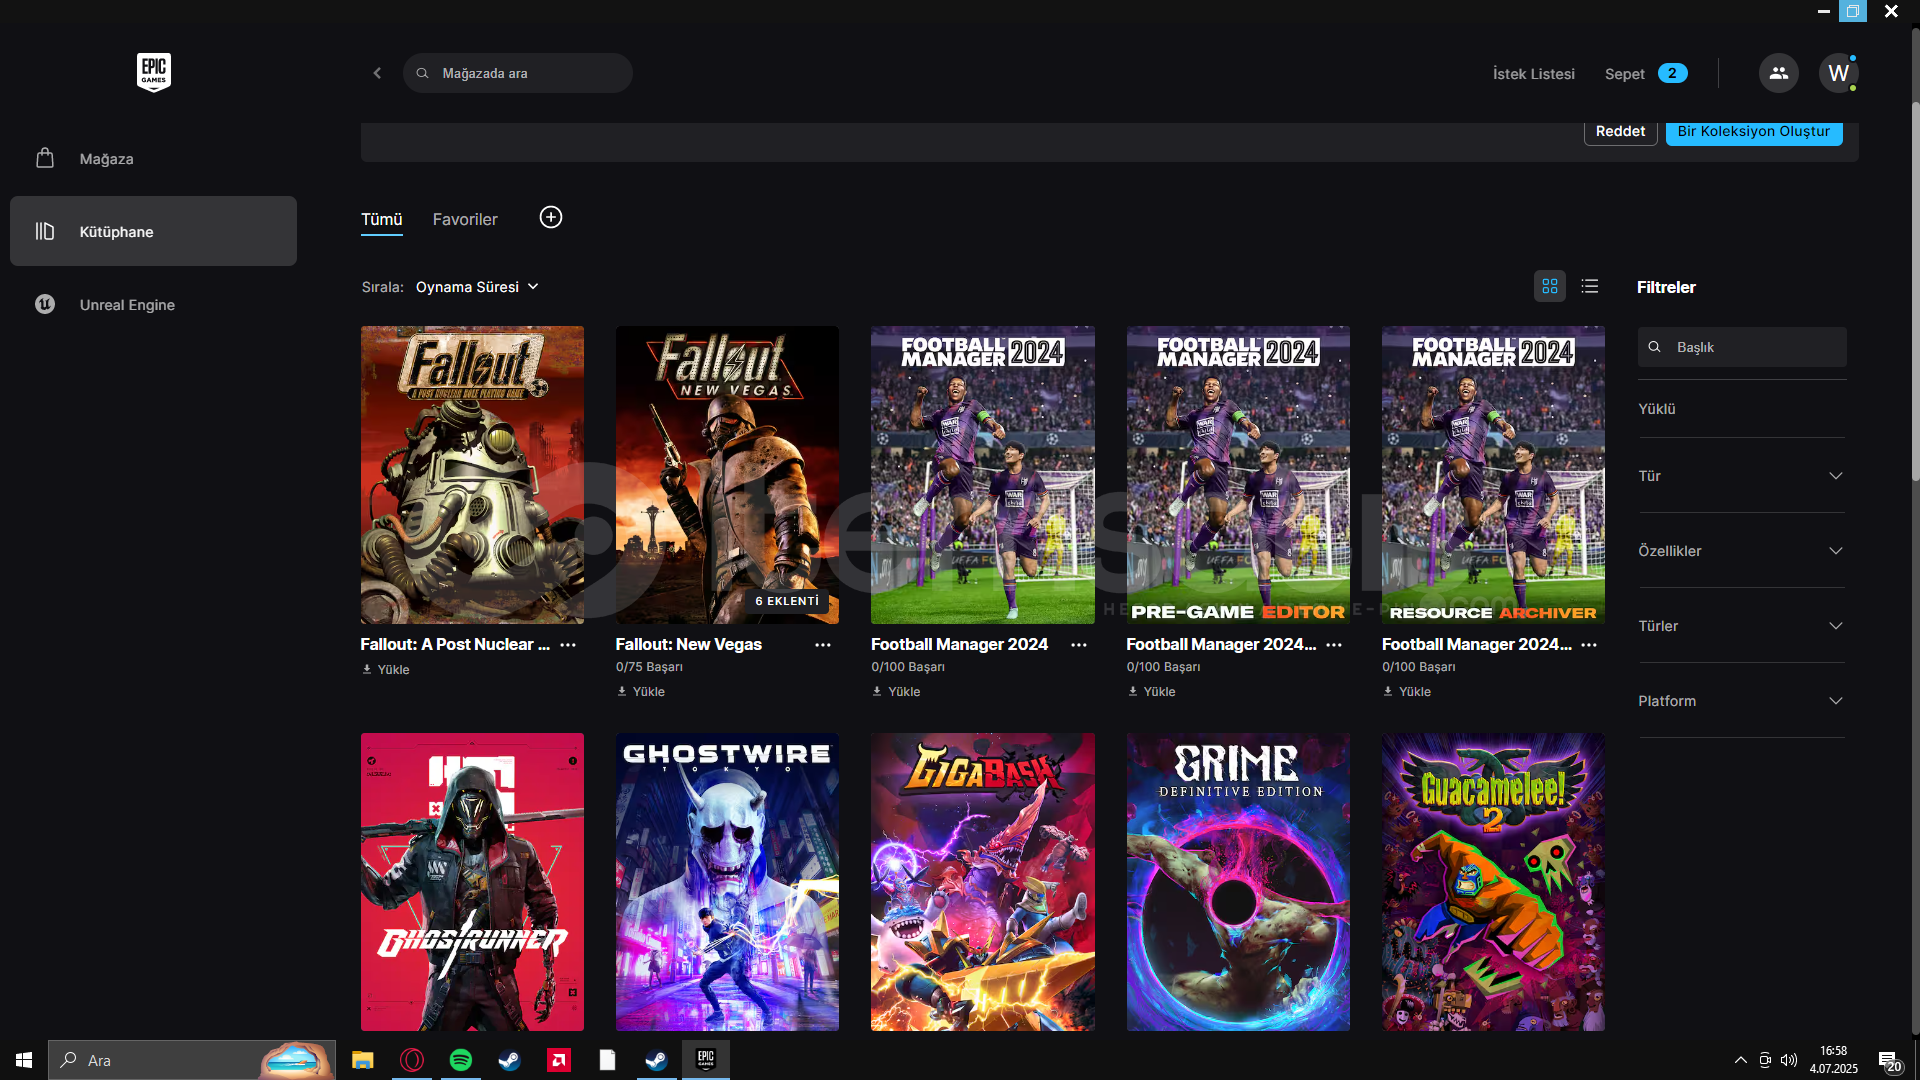Switch to grid view layout
This screenshot has width=1920, height=1080.
click(x=1550, y=287)
